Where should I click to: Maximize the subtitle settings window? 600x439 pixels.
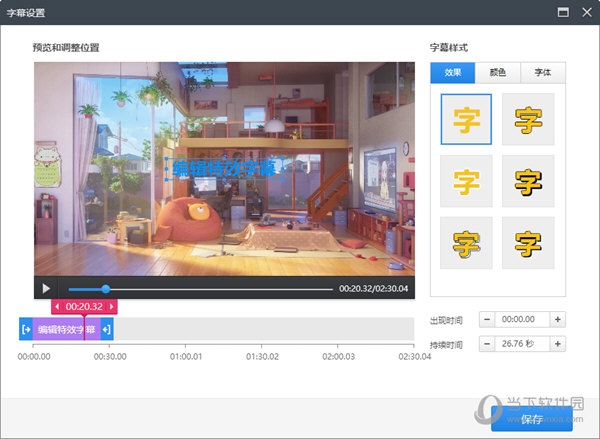(x=563, y=12)
